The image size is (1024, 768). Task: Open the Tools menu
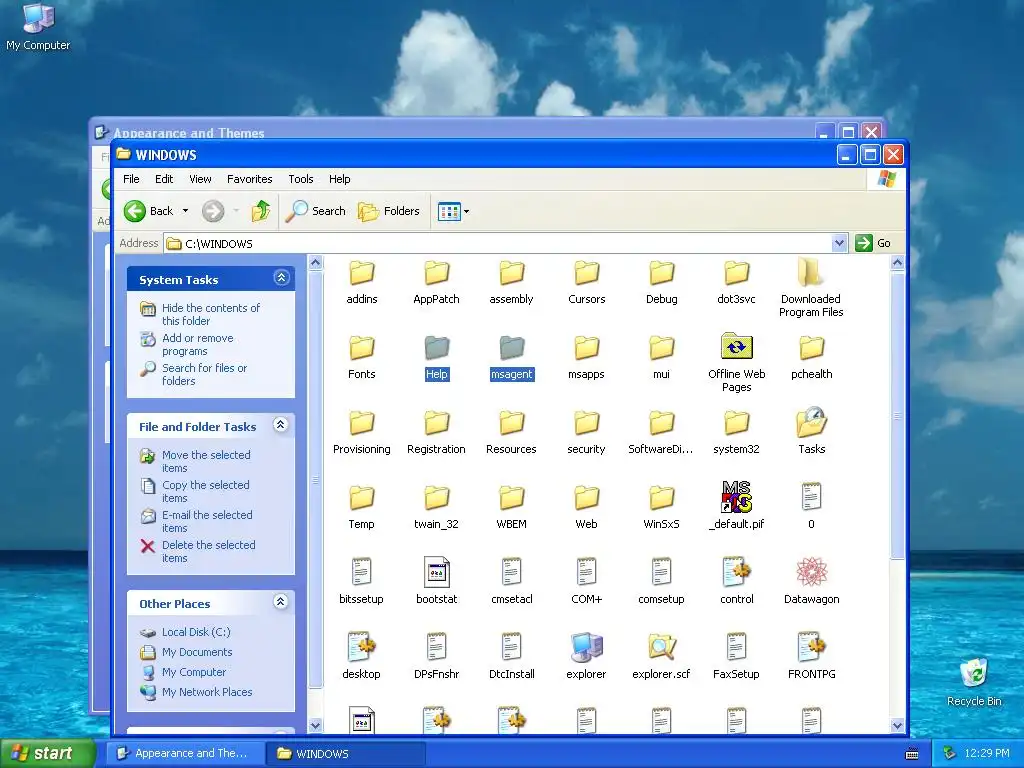tap(301, 179)
